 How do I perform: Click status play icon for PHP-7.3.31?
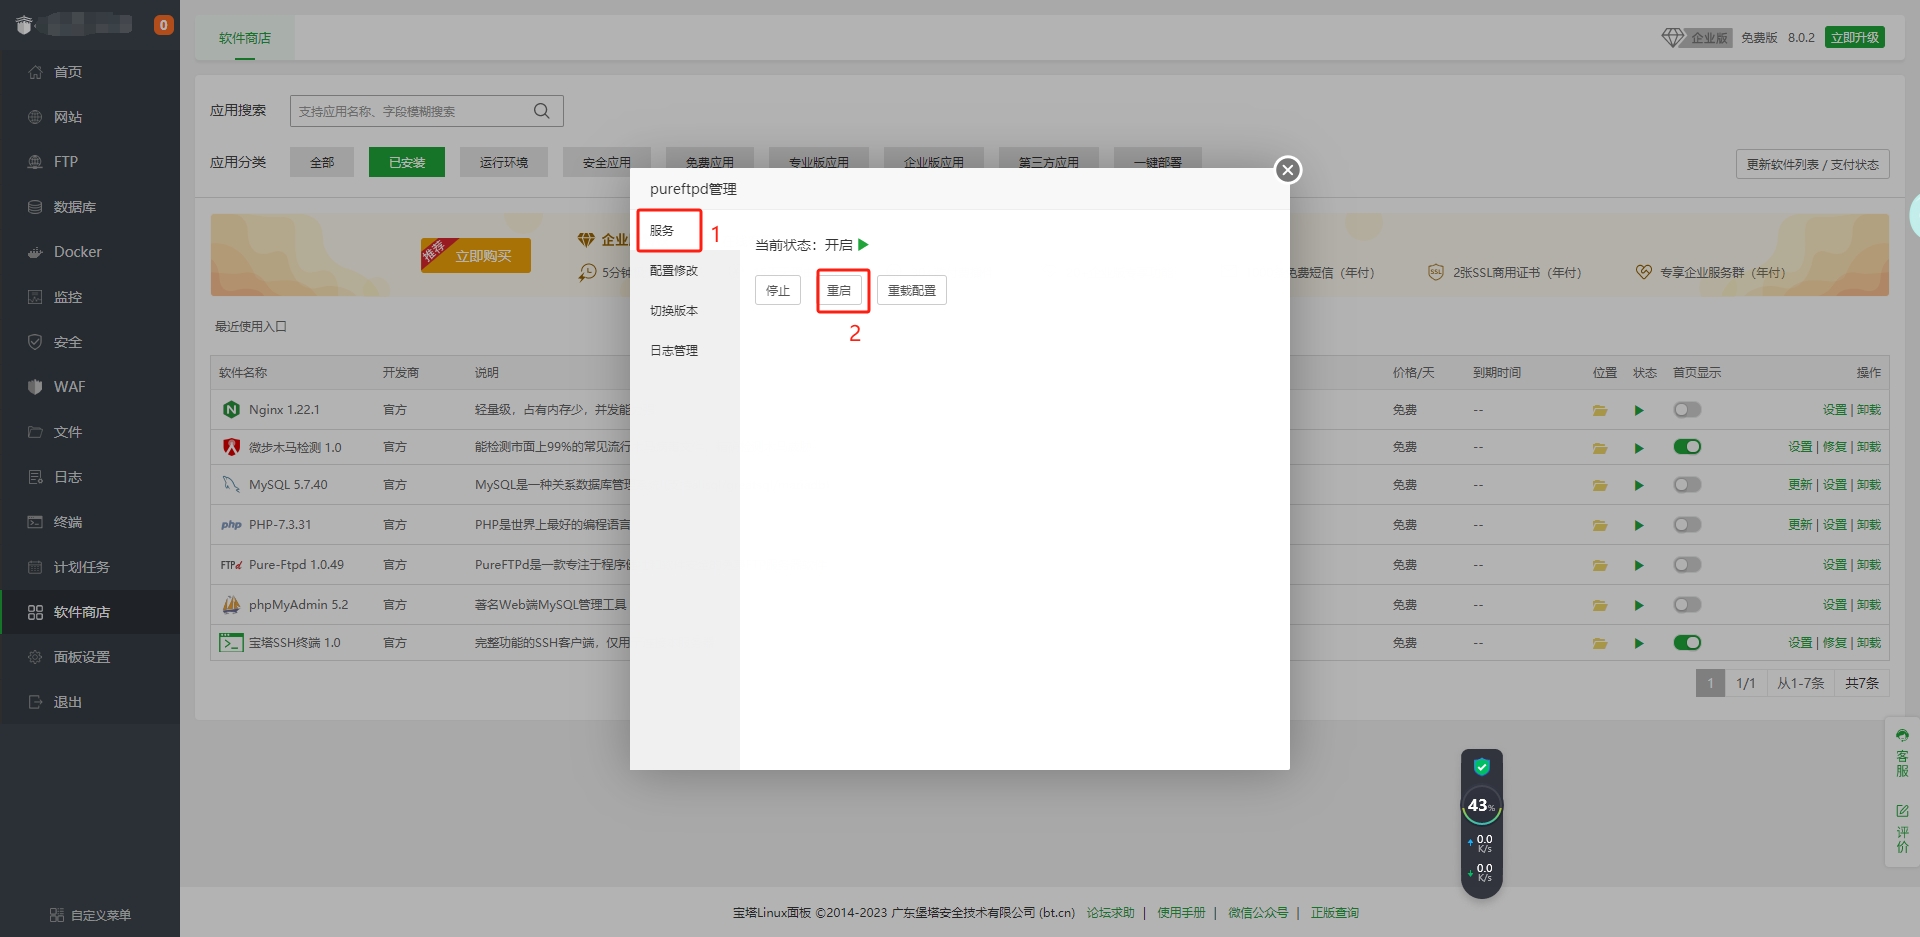(x=1639, y=525)
